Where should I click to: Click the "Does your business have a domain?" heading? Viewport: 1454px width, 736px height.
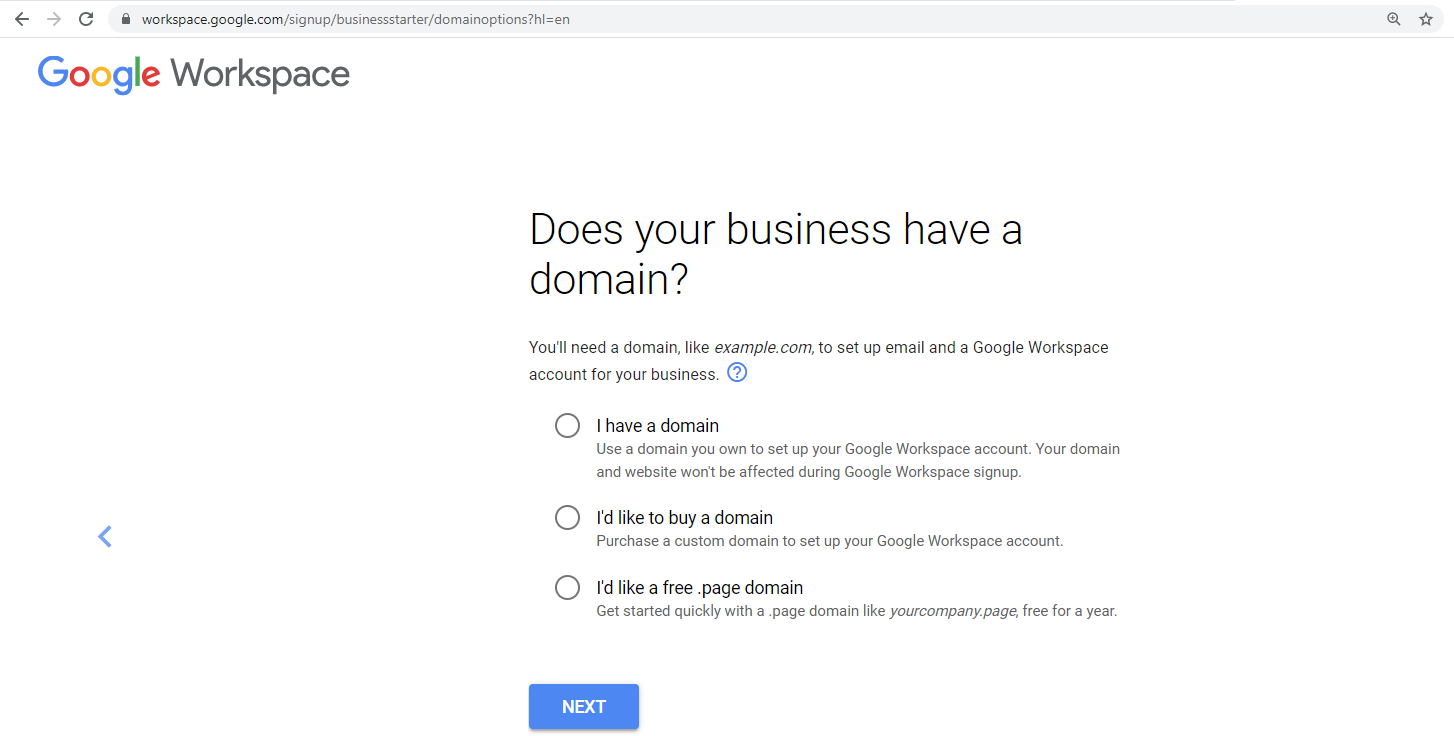[x=776, y=255]
